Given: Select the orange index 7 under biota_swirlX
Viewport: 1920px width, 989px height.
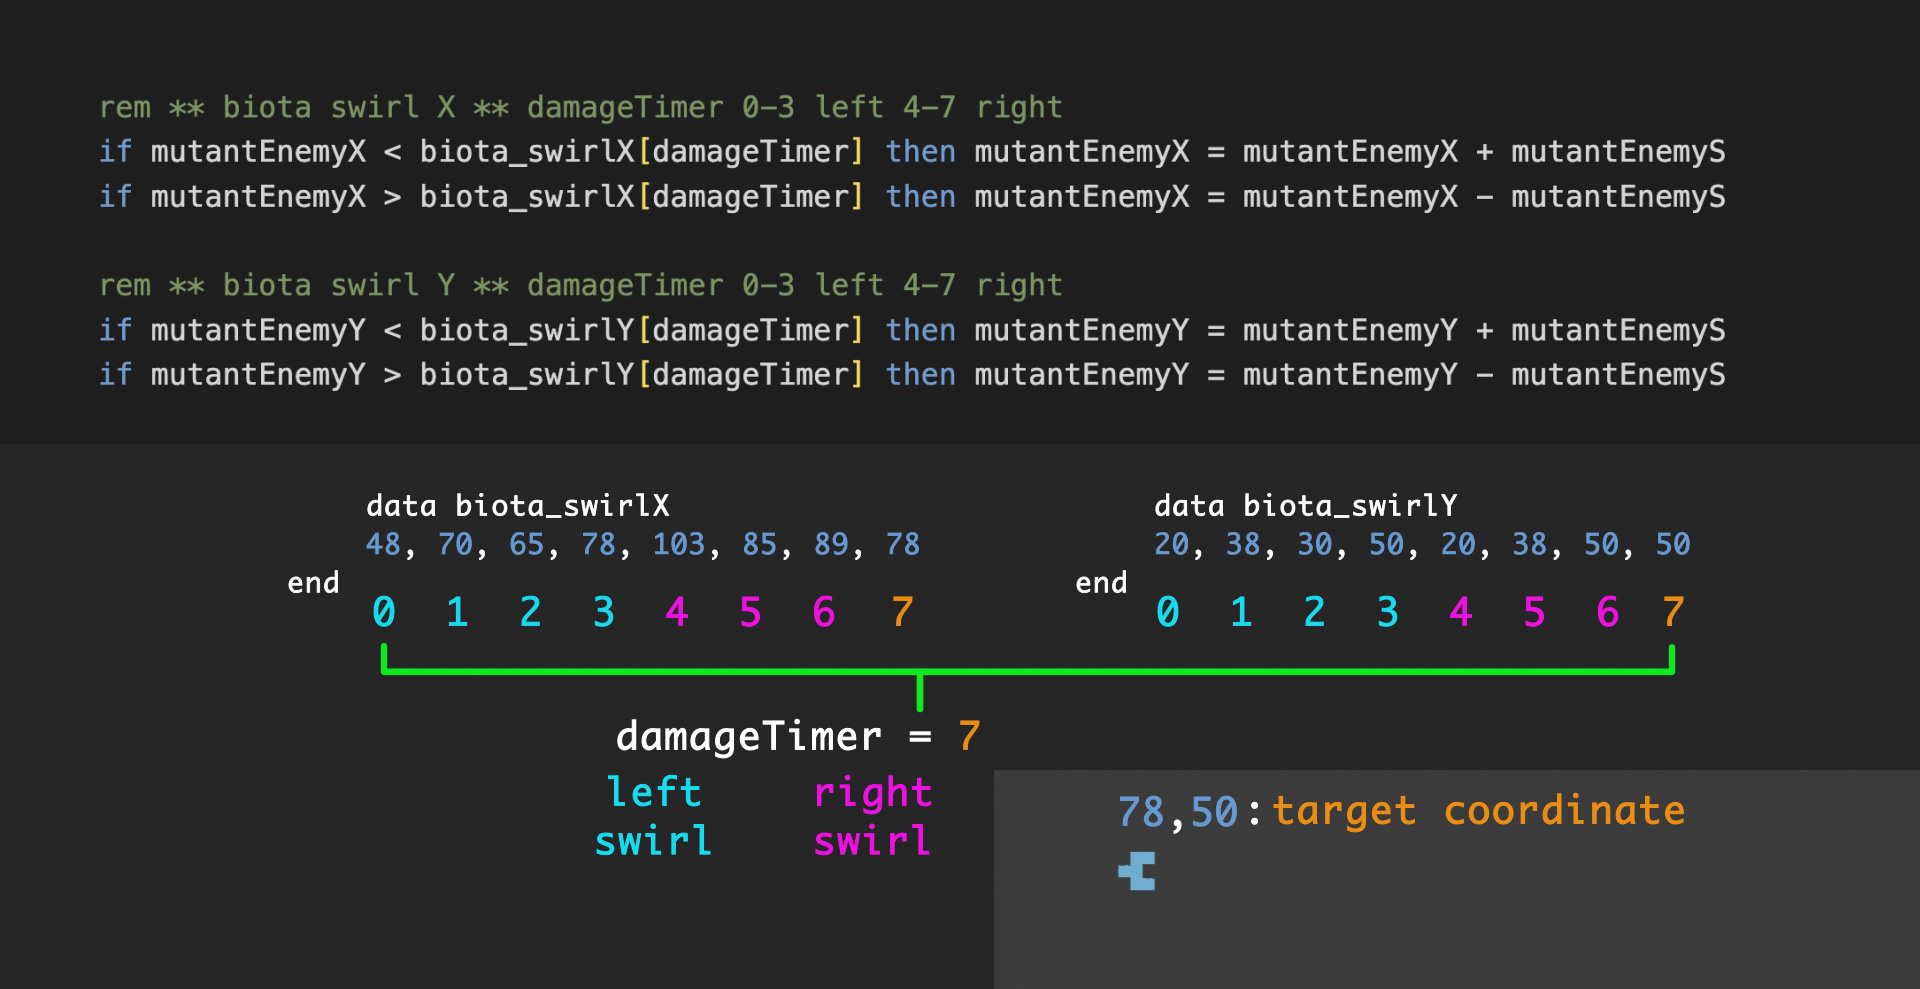Looking at the screenshot, I should pyautogui.click(x=899, y=612).
